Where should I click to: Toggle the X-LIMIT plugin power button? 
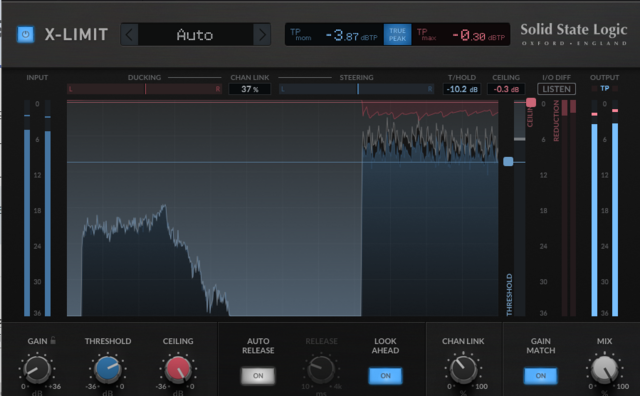(25, 35)
